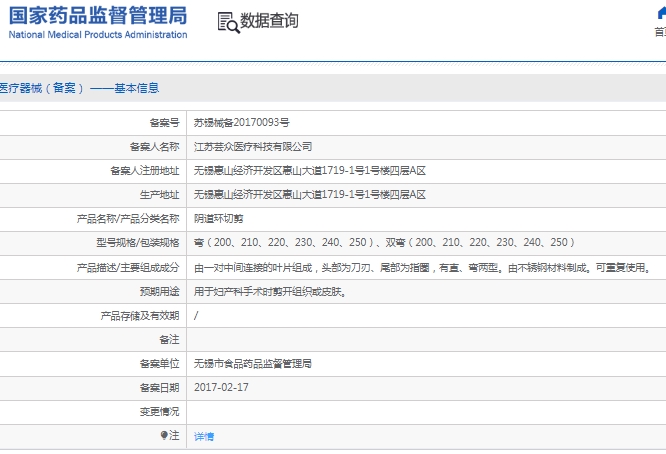Click 型号规格/包装规格 row label
Image resolution: width=666 pixels, height=454 pixels.
click(138, 243)
